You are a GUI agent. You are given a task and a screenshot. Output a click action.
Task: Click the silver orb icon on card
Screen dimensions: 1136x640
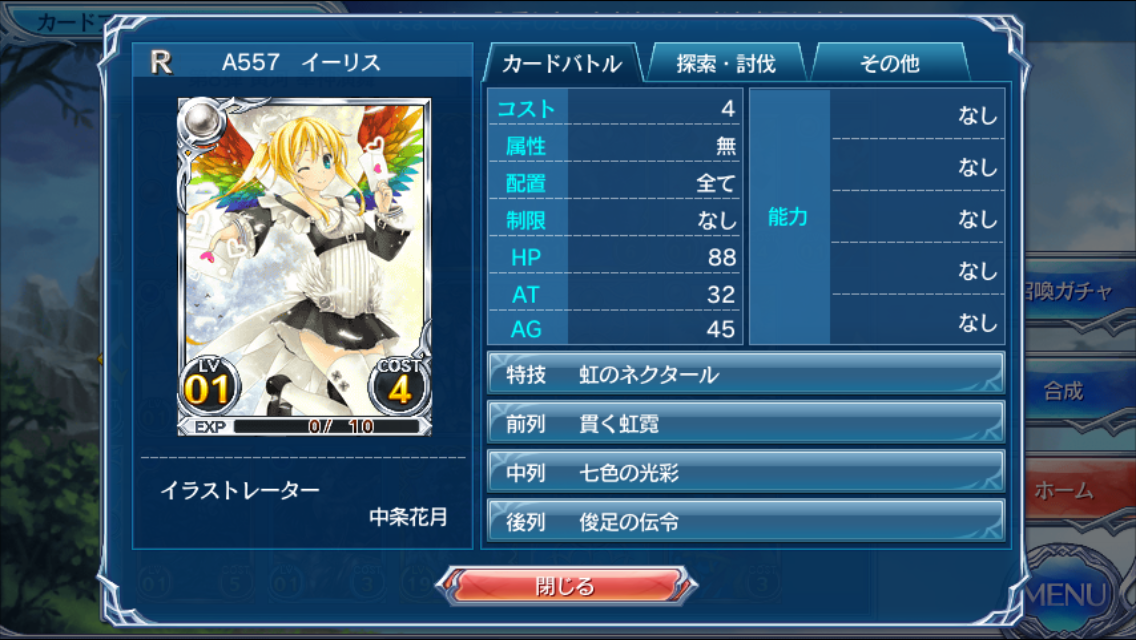(202, 120)
